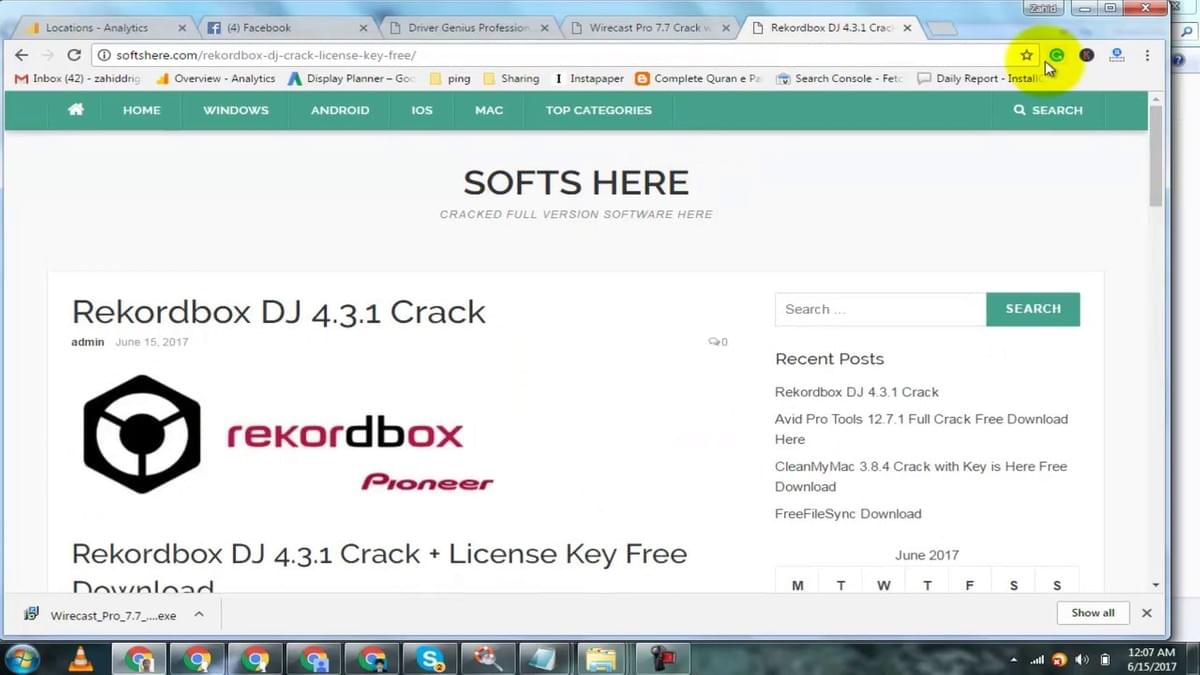
Task: Show hidden system tray icons
Action: click(1014, 660)
